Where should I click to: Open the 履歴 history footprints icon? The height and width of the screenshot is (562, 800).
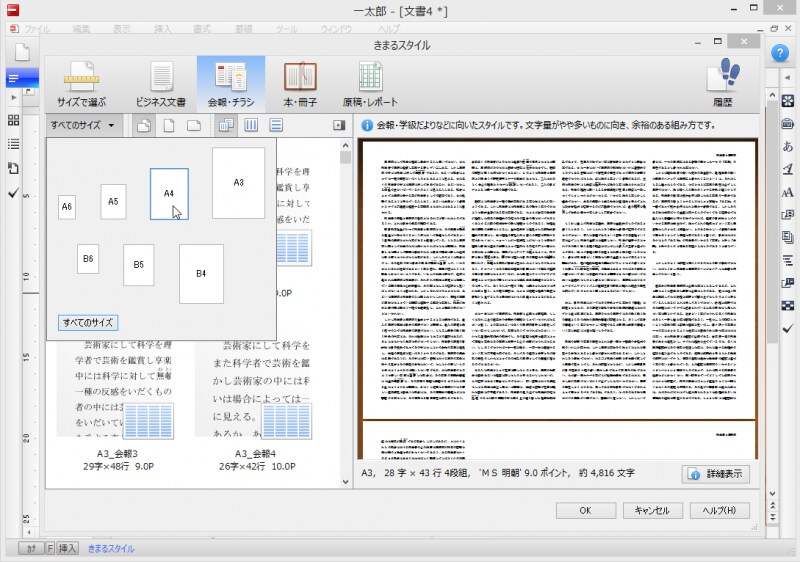pos(723,84)
